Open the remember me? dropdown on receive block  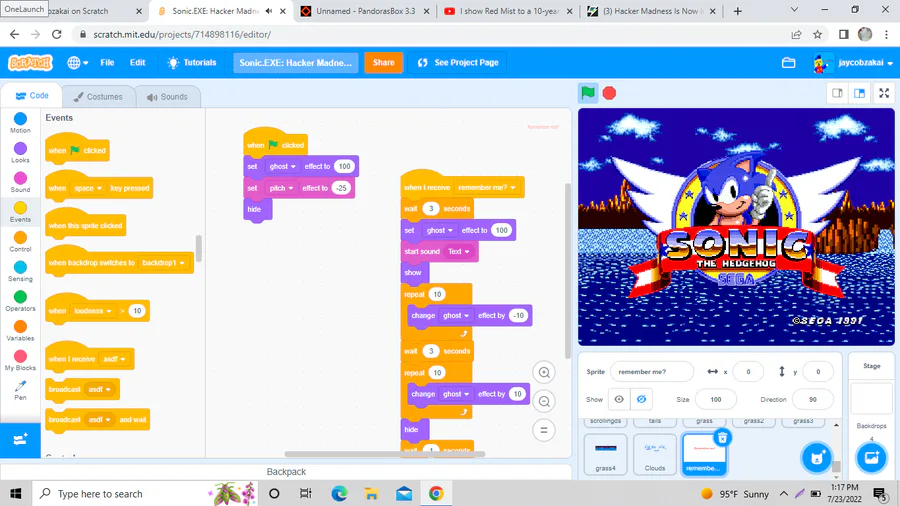(x=487, y=188)
